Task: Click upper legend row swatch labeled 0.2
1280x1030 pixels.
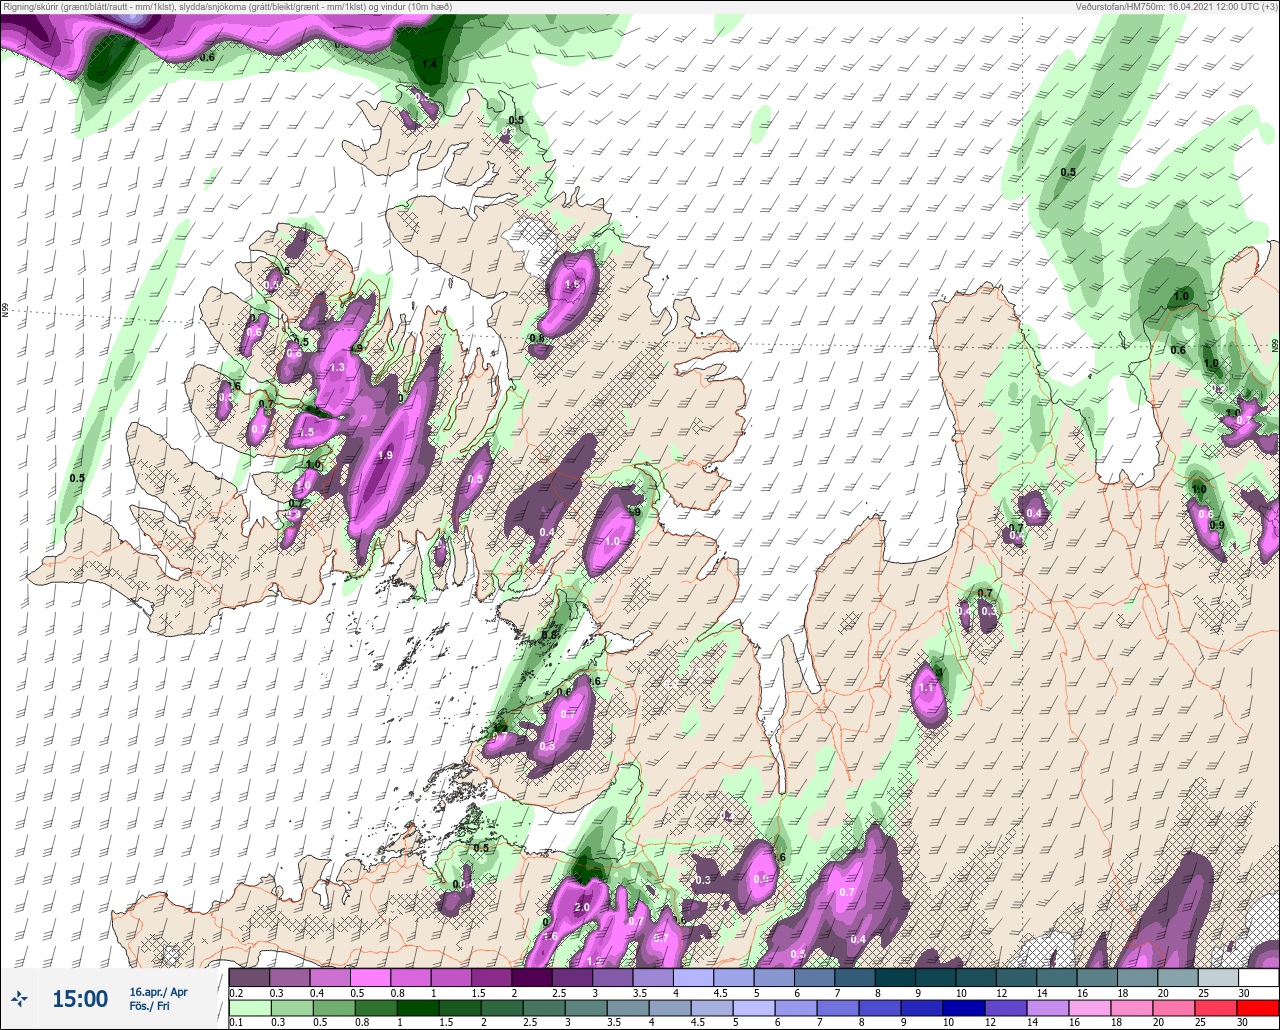Action: 249,977
